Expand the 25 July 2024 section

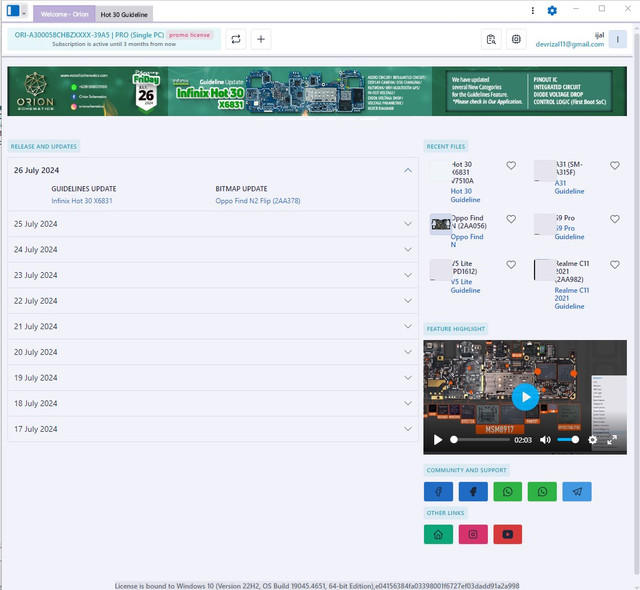point(213,224)
